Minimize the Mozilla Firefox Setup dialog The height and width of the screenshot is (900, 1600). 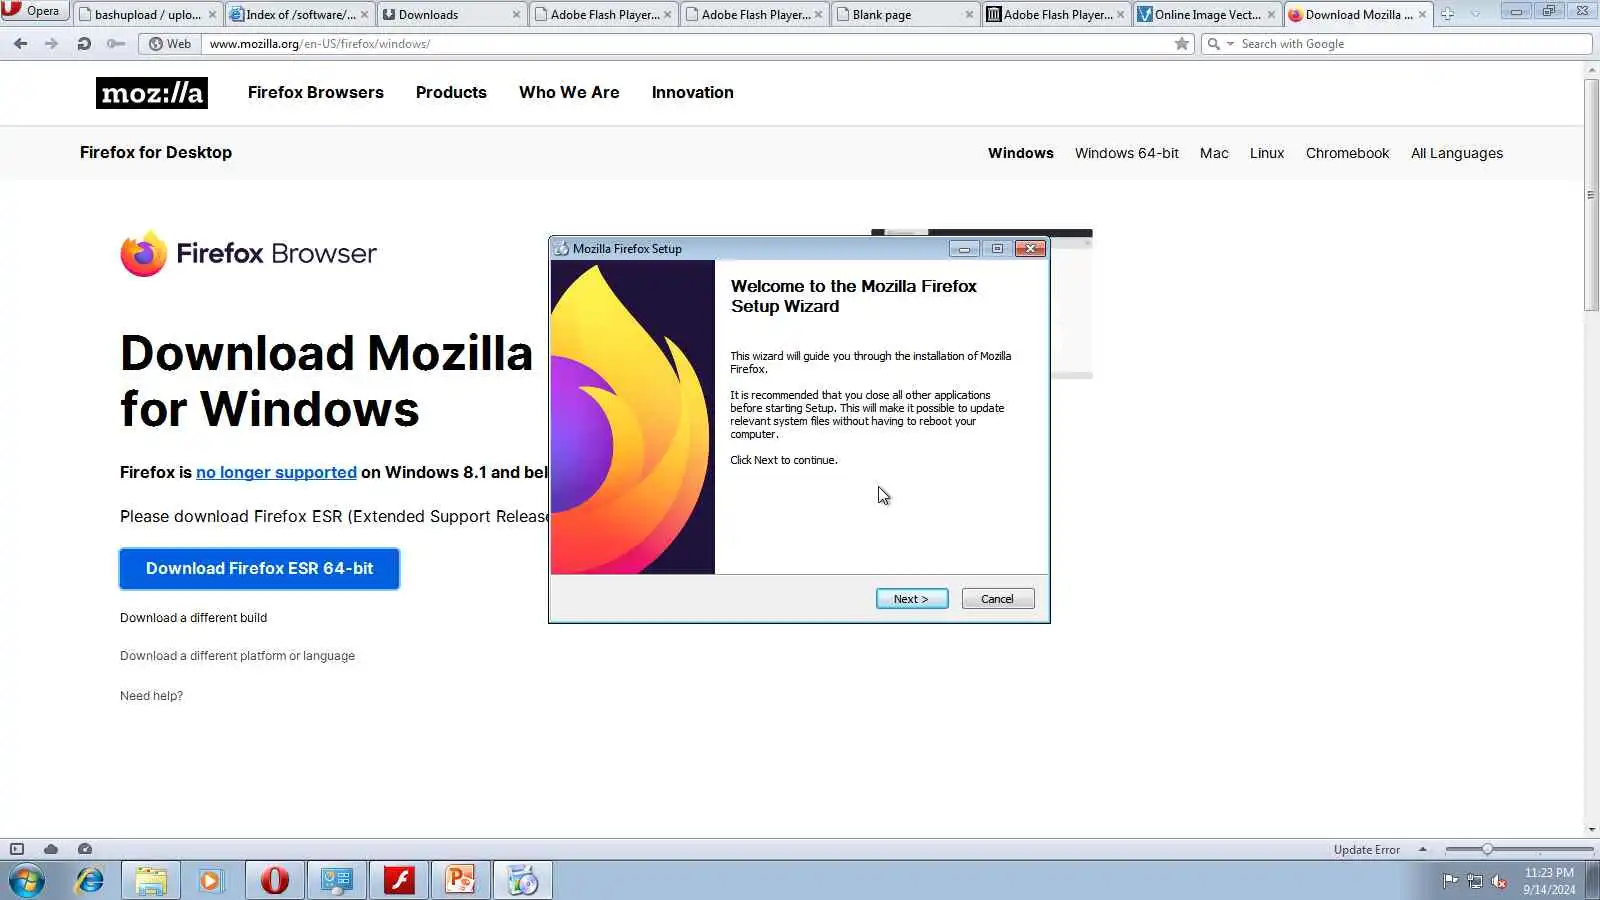[x=964, y=249]
